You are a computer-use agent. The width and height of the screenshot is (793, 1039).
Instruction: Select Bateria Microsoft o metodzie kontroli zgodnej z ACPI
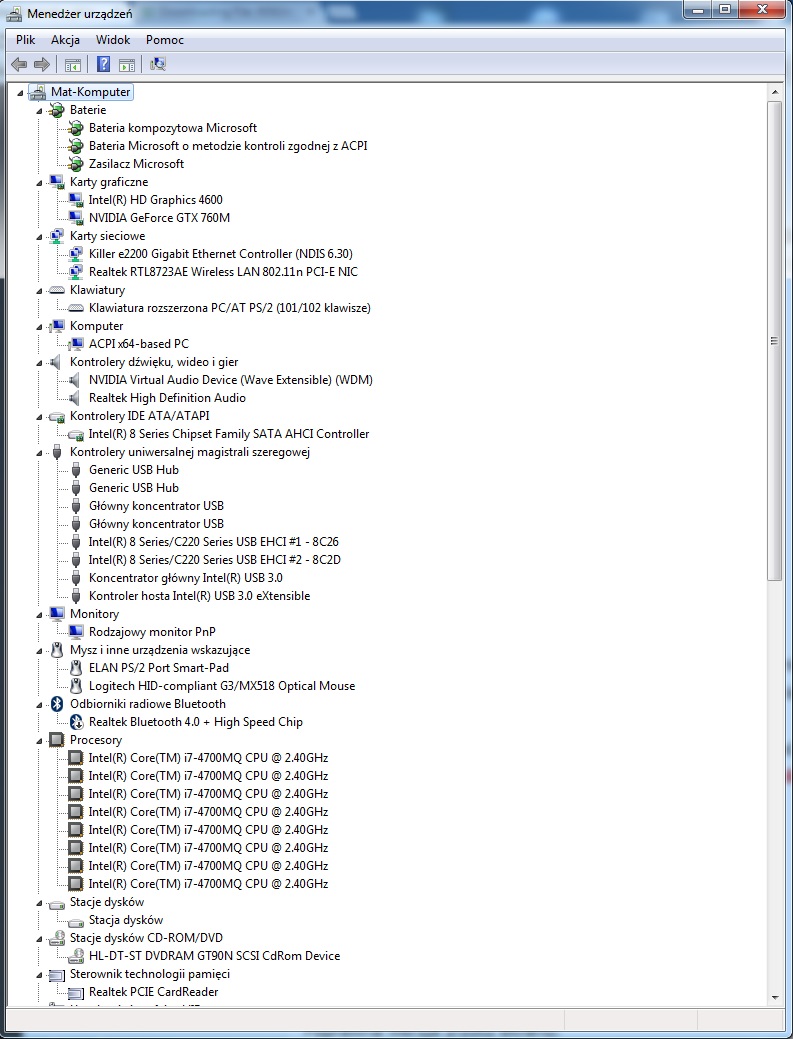coord(228,146)
